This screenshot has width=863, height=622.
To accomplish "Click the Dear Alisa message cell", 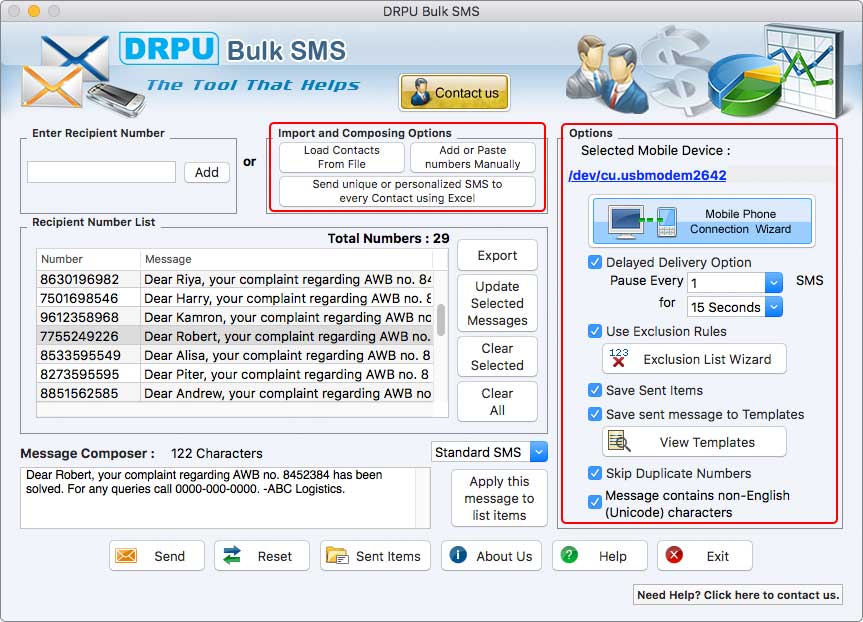I will click(x=287, y=355).
